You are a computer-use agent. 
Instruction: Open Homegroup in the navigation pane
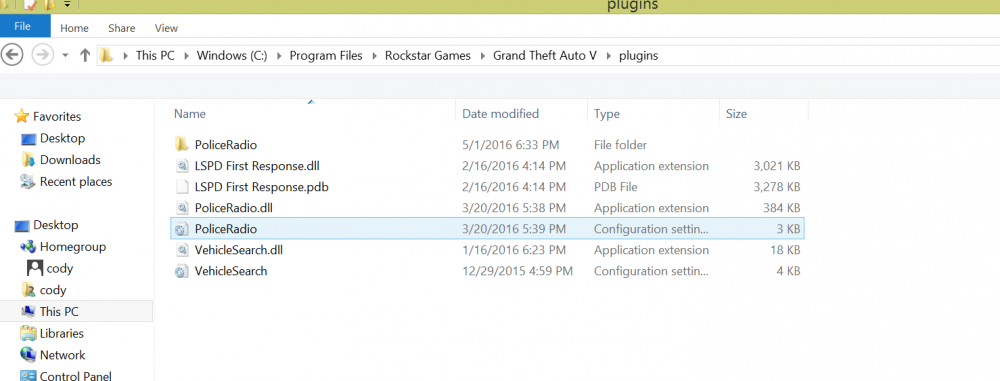tap(73, 246)
